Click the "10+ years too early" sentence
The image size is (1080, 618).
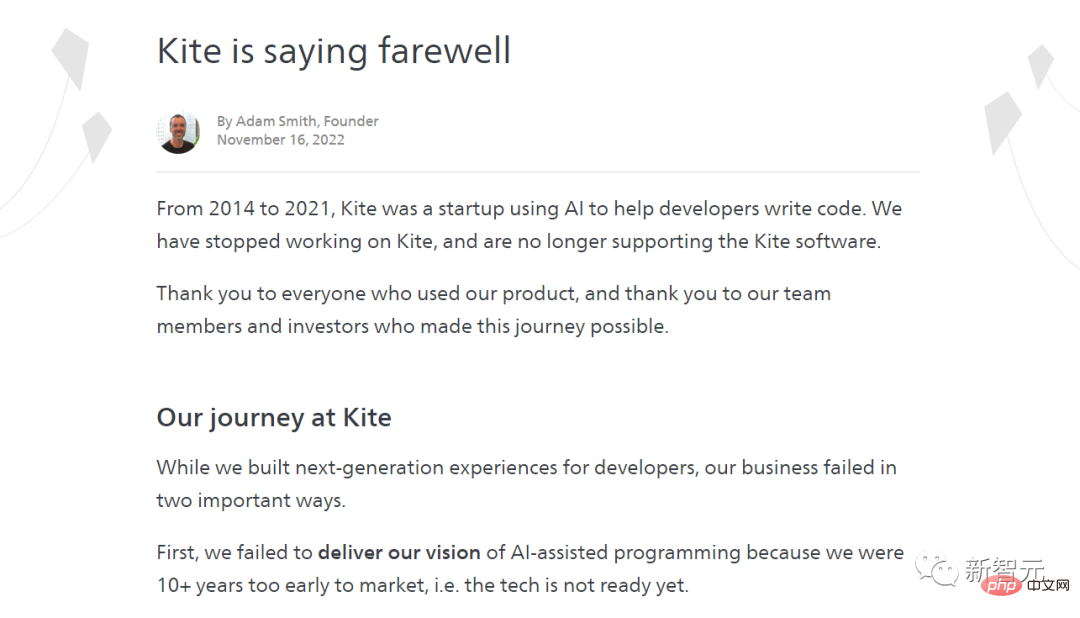pyautogui.click(x=422, y=585)
